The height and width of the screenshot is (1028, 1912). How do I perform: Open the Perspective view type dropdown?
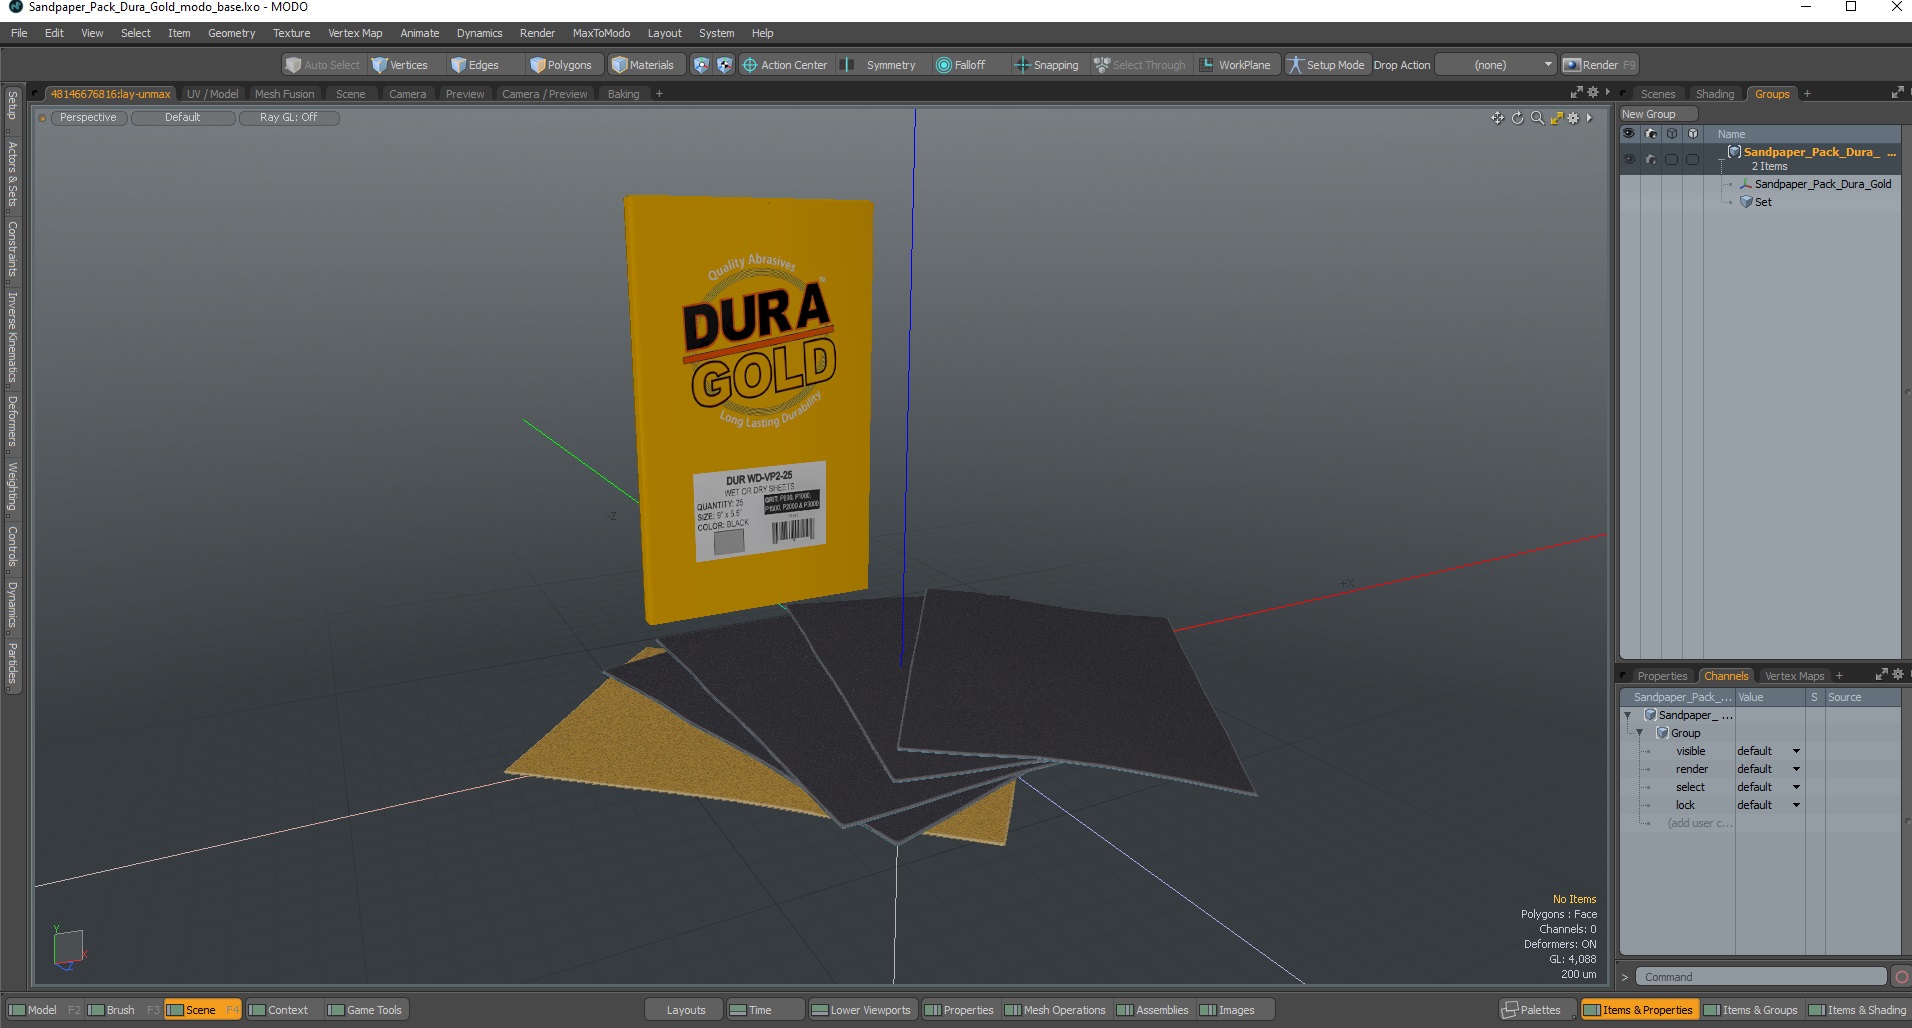point(88,118)
